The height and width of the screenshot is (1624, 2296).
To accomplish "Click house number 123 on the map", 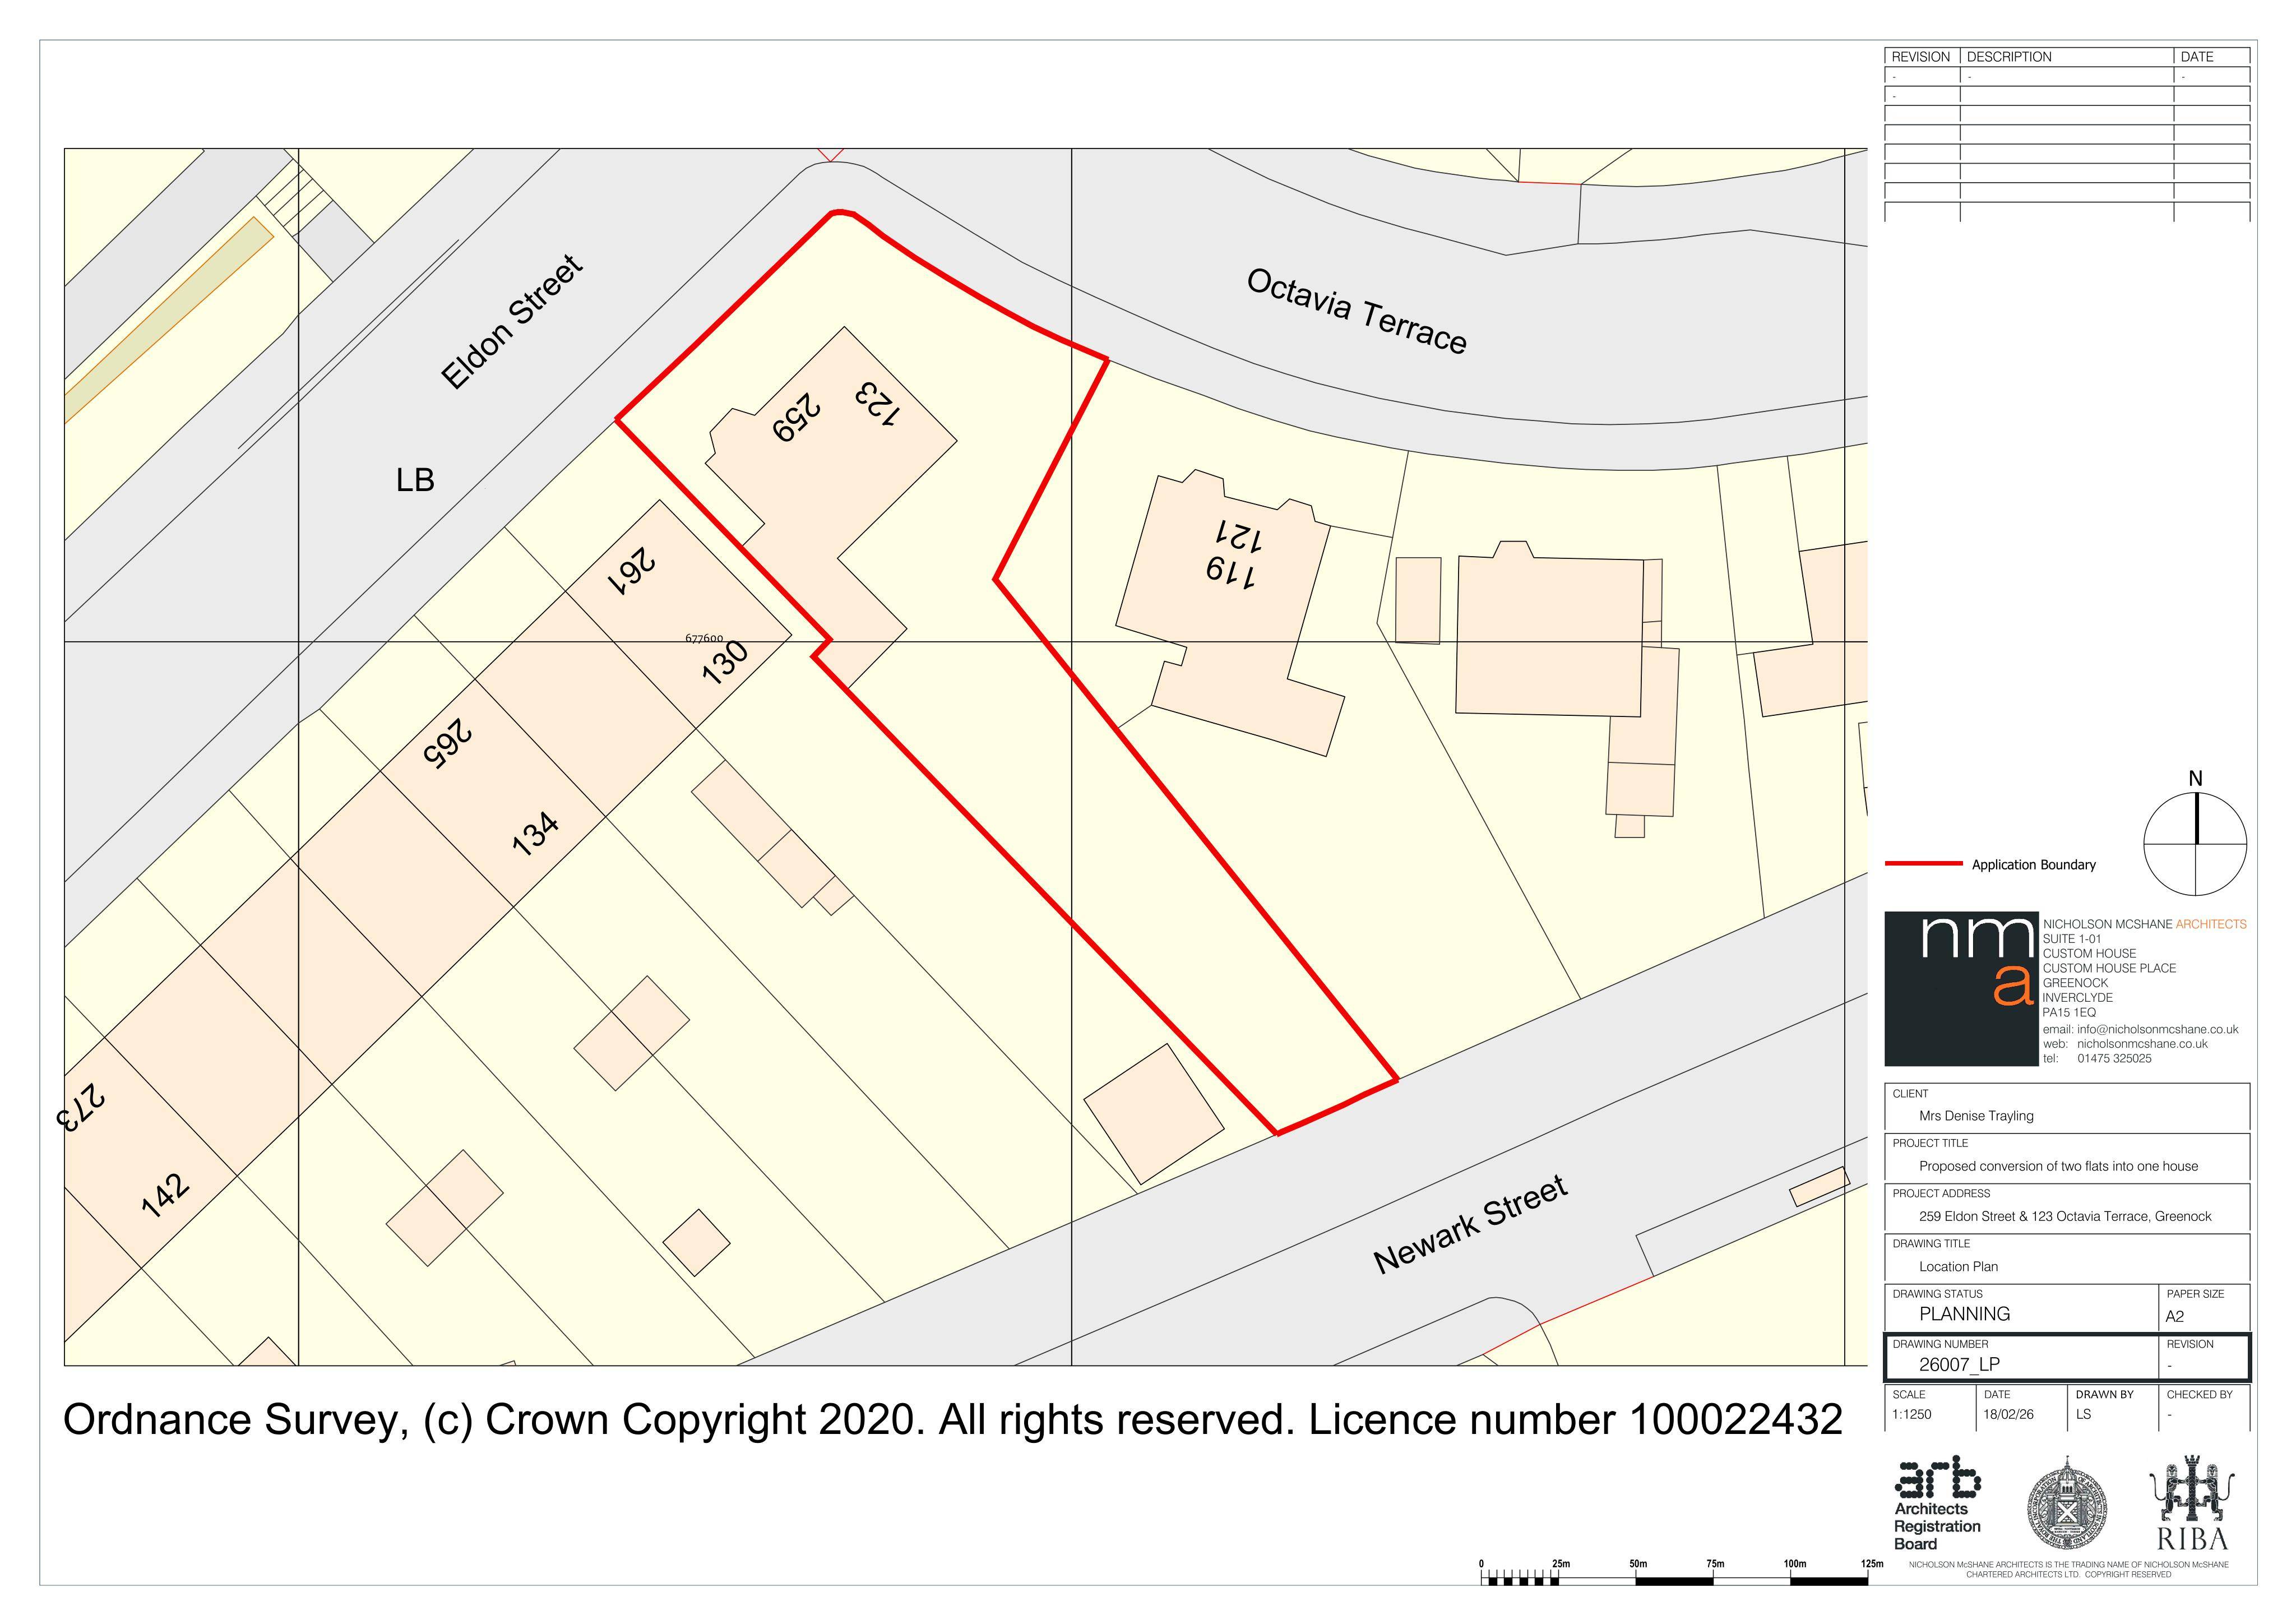I will [878, 404].
